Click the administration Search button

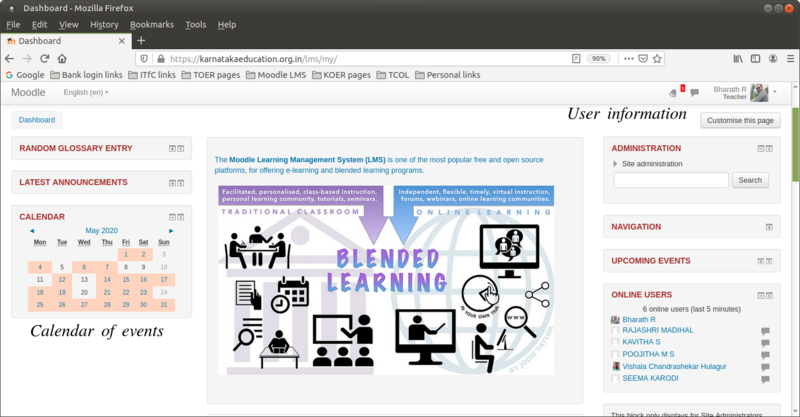tap(750, 180)
